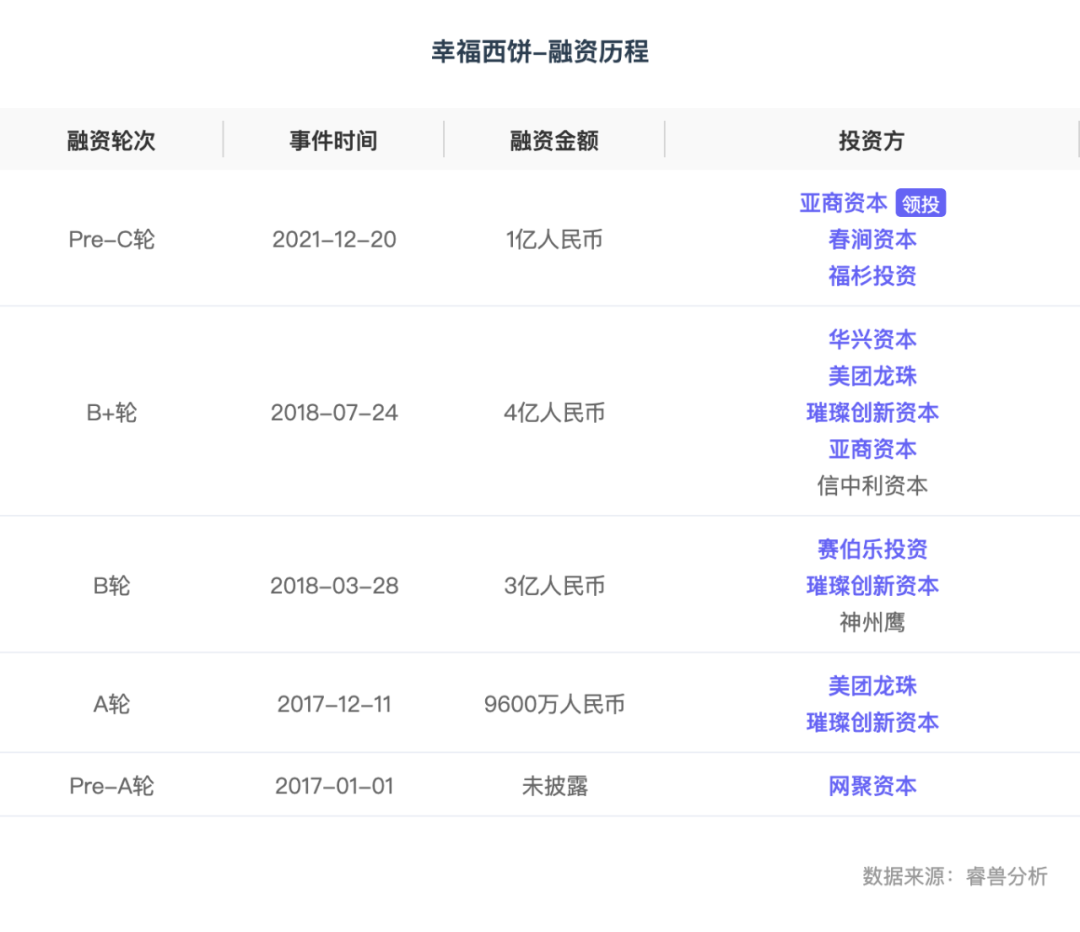Image resolution: width=1080 pixels, height=932 pixels.
Task: Click 璀璨创新资本 in the A轮 row
Action: click(872, 722)
